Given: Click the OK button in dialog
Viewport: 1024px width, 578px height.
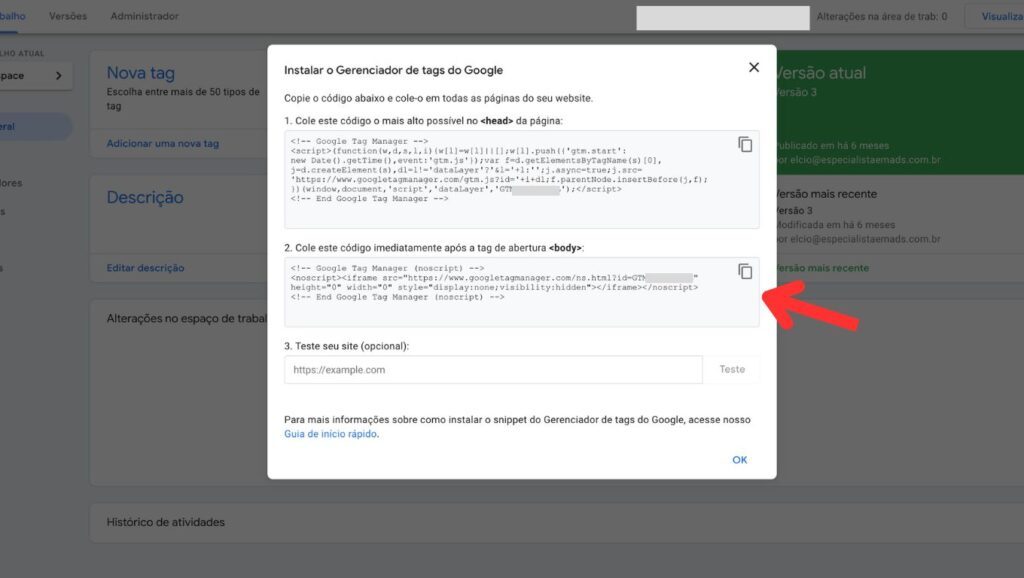Looking at the screenshot, I should (739, 460).
